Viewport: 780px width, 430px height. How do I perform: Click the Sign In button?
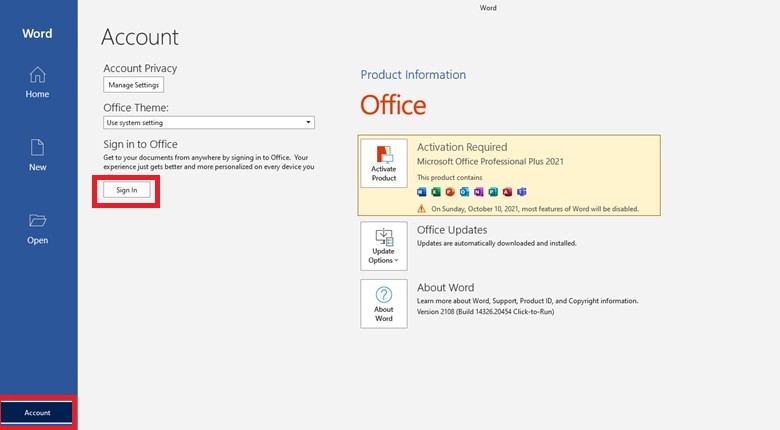pyautogui.click(x=127, y=190)
